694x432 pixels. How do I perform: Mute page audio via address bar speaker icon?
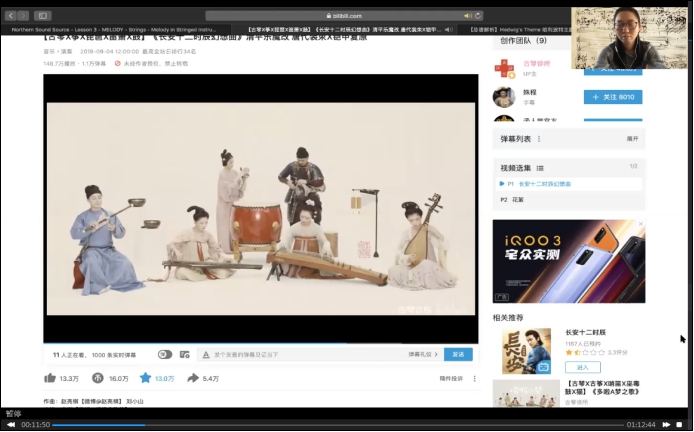[x=467, y=16]
